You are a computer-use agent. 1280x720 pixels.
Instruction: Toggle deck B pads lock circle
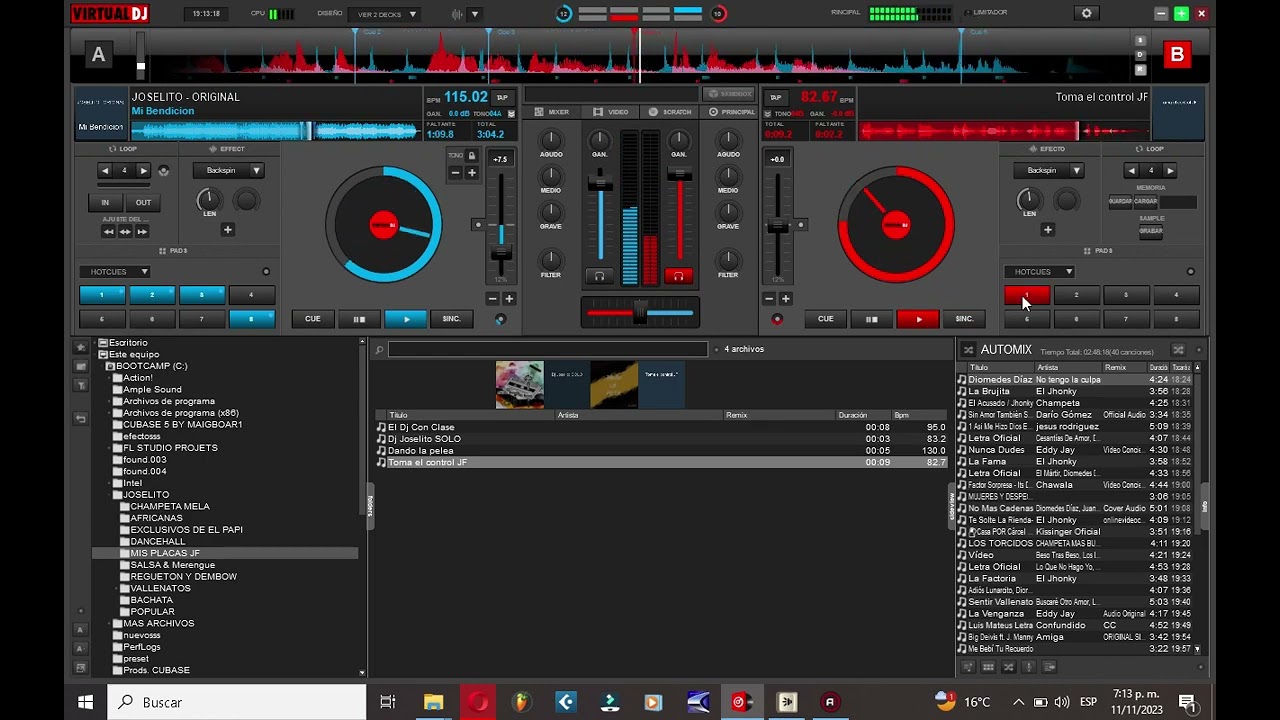pos(1190,272)
